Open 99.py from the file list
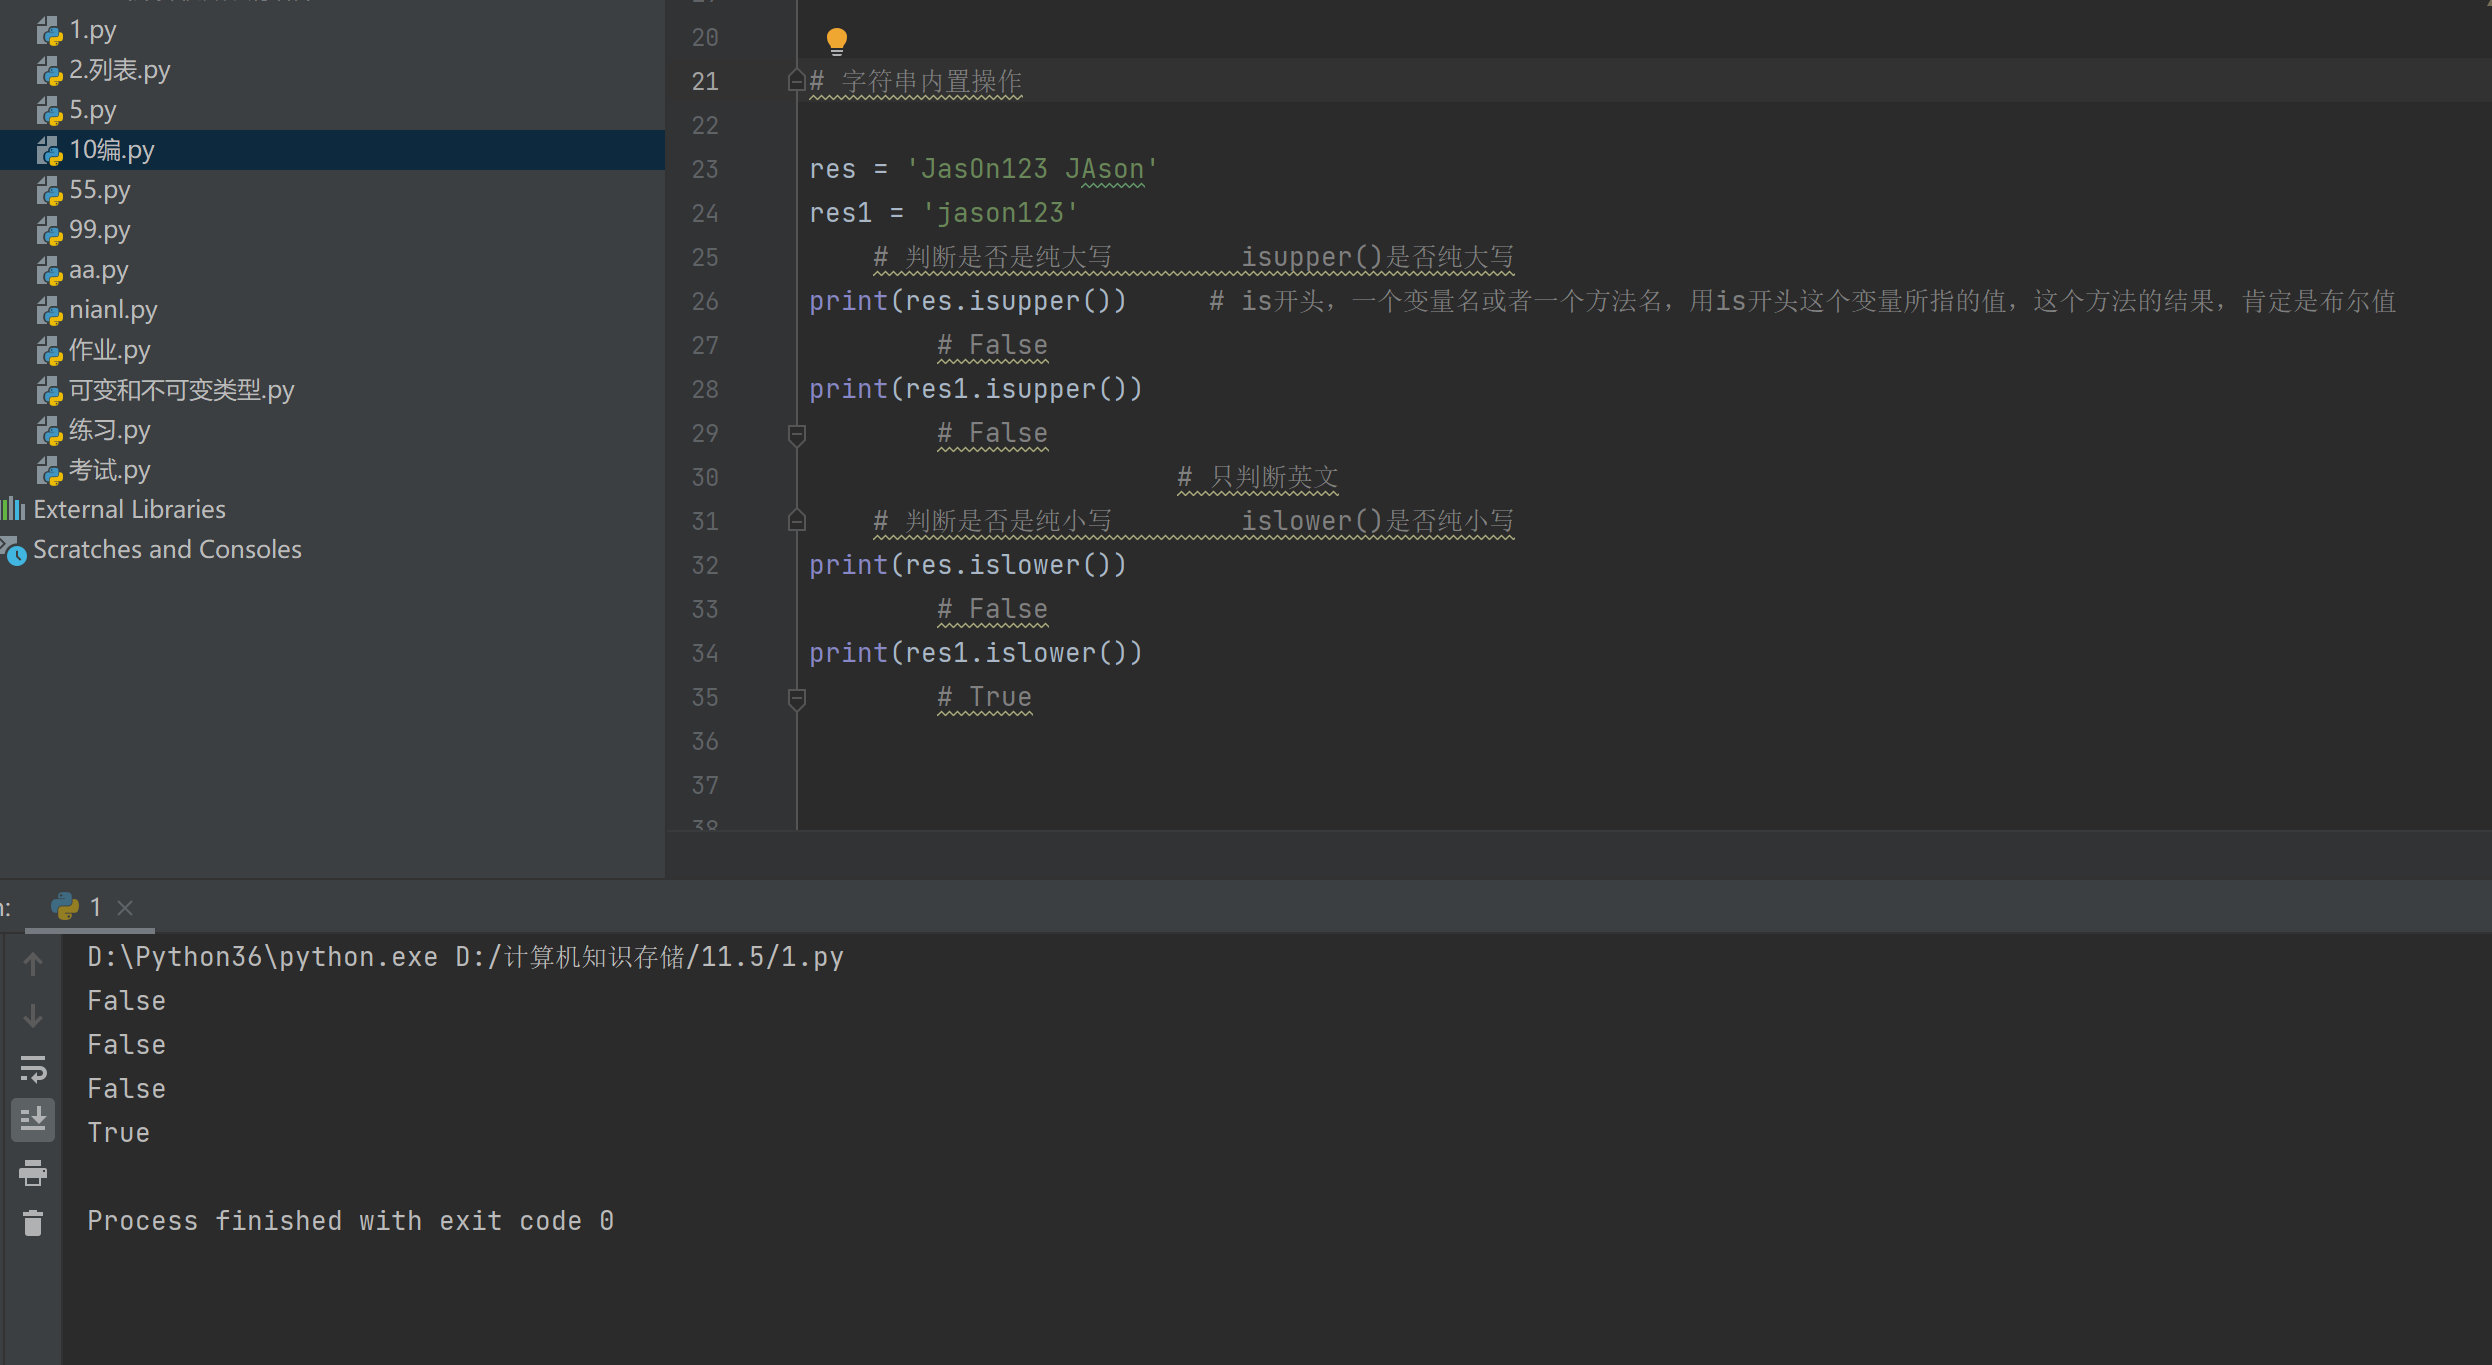2492x1365 pixels. (99, 230)
